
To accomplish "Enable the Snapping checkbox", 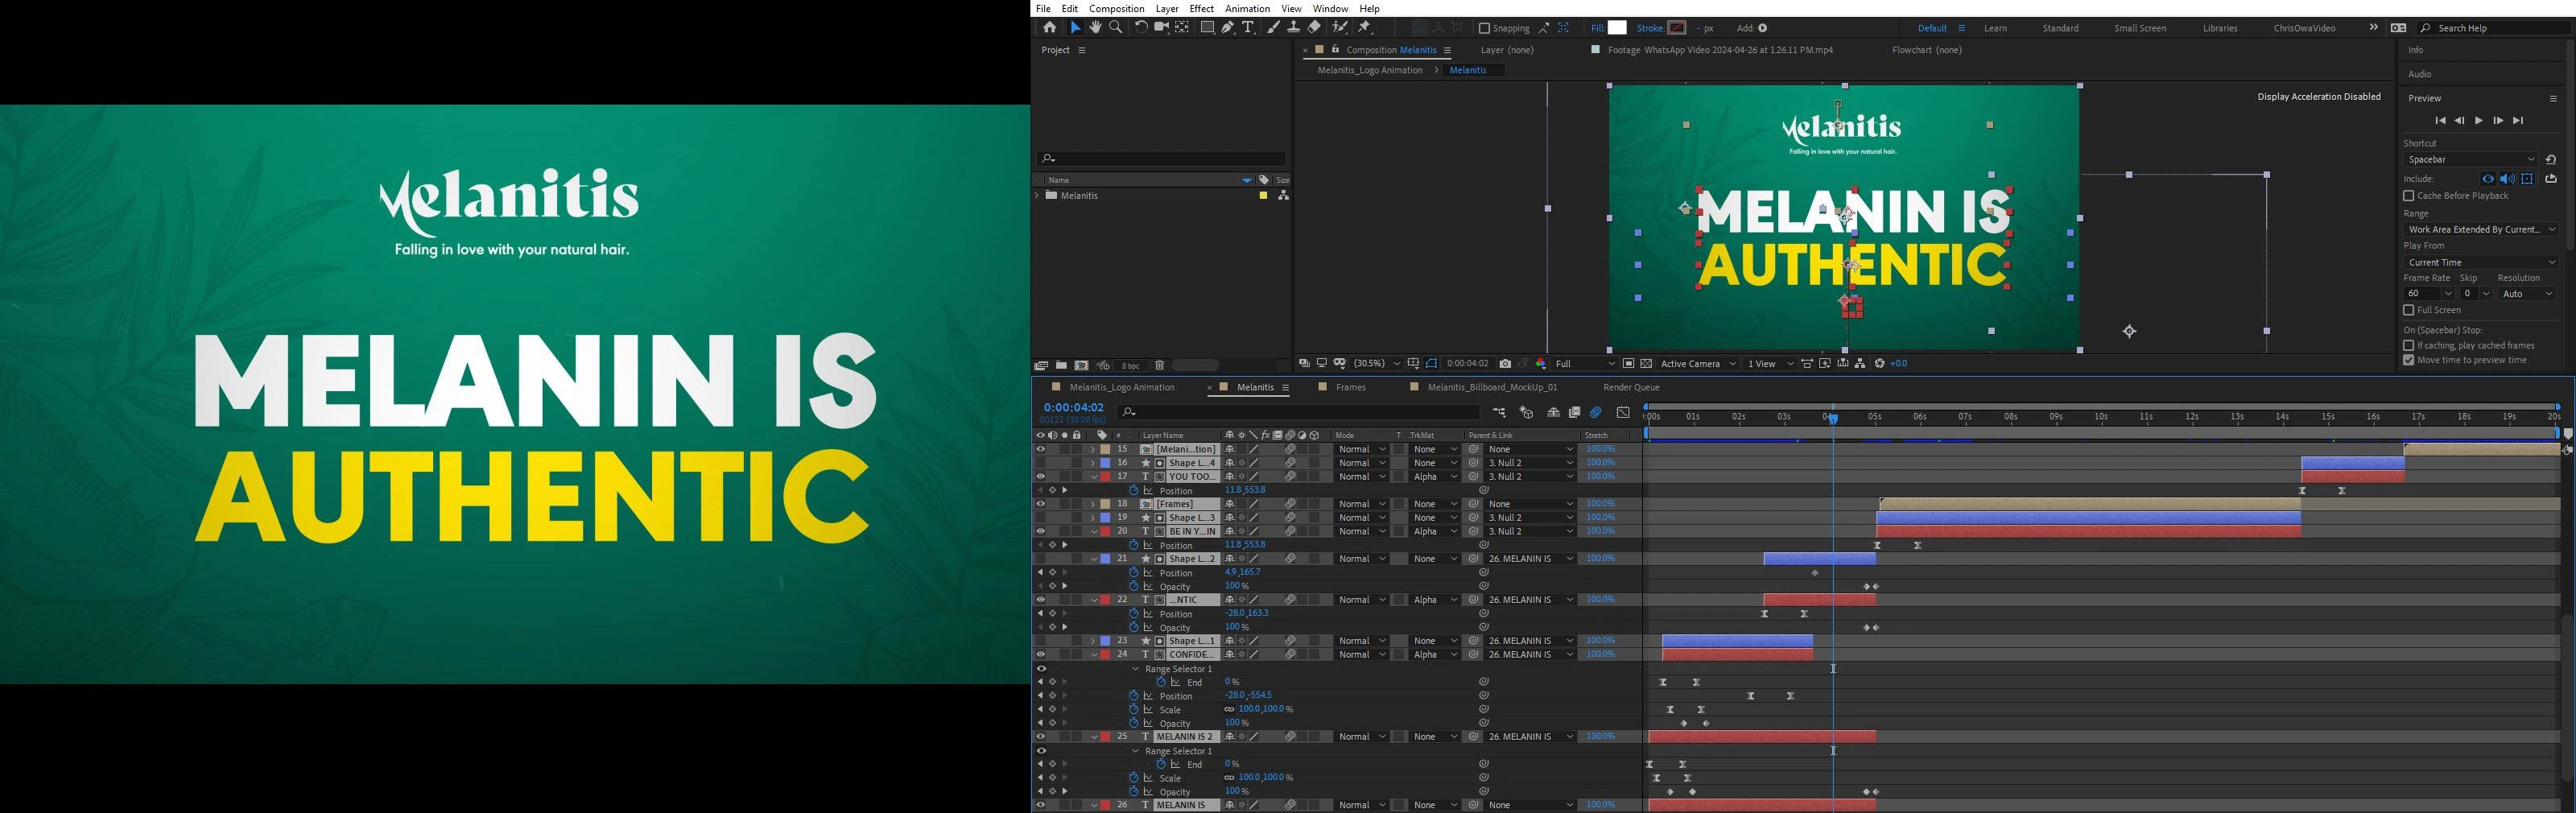I will click(x=1485, y=28).
